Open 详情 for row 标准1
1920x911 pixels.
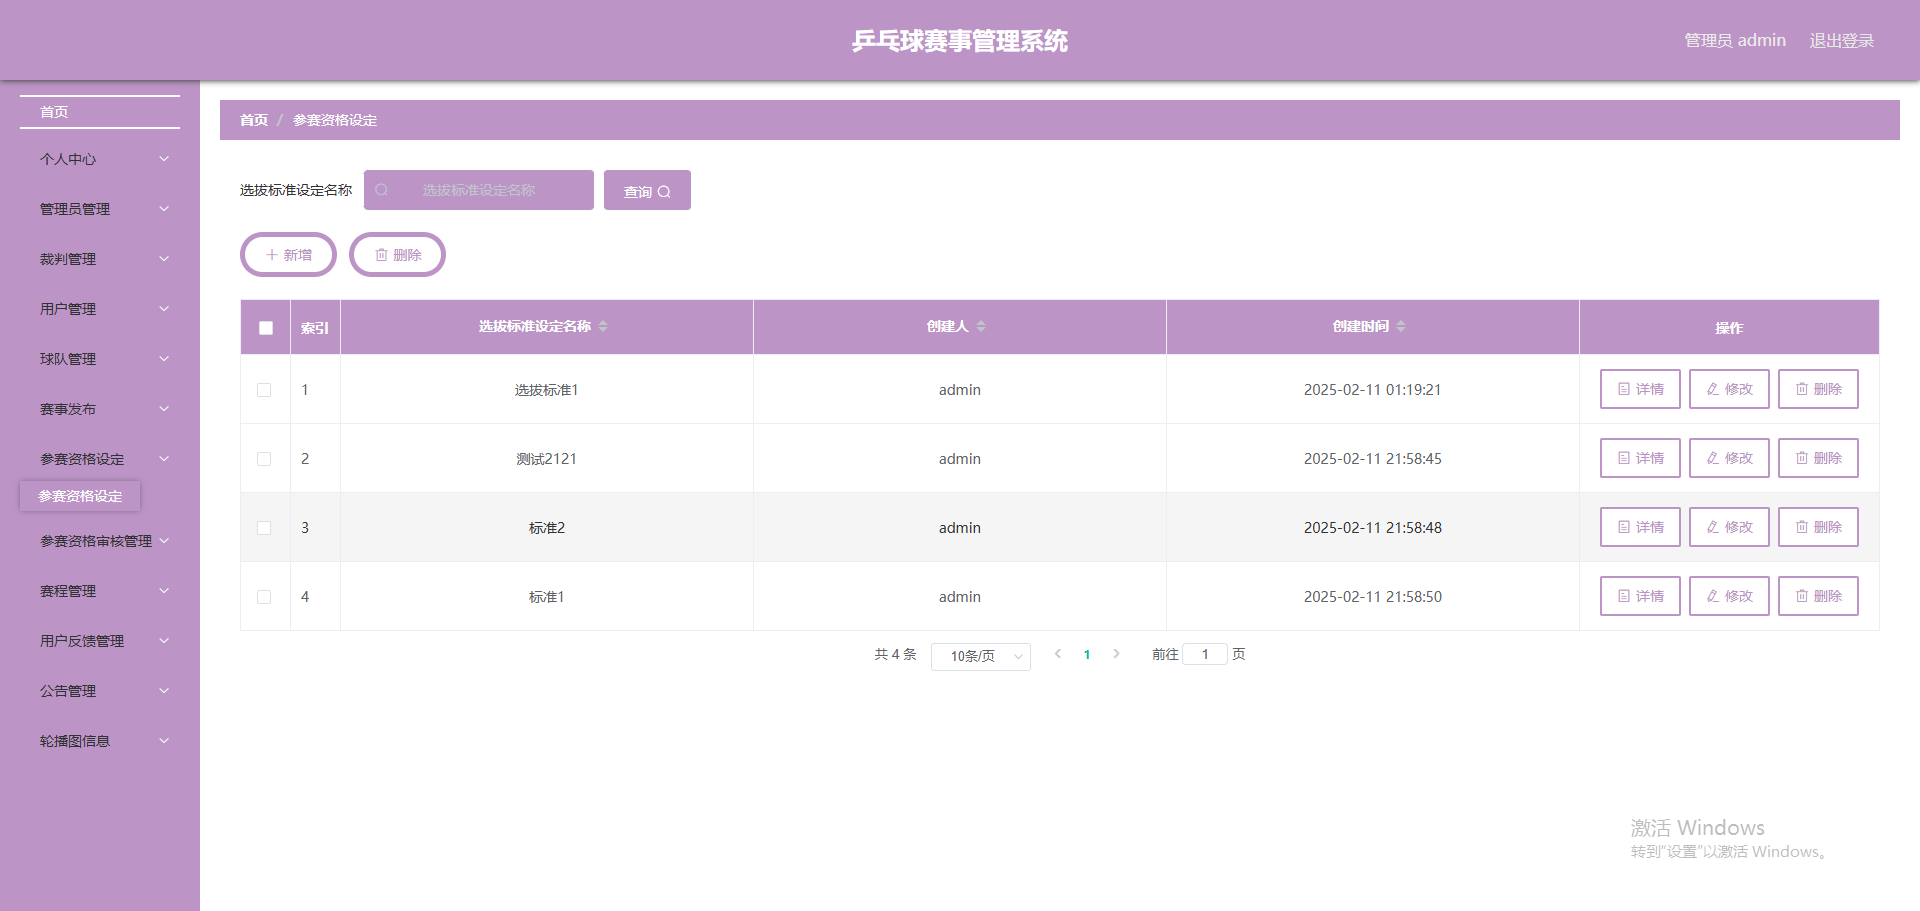(x=1640, y=596)
